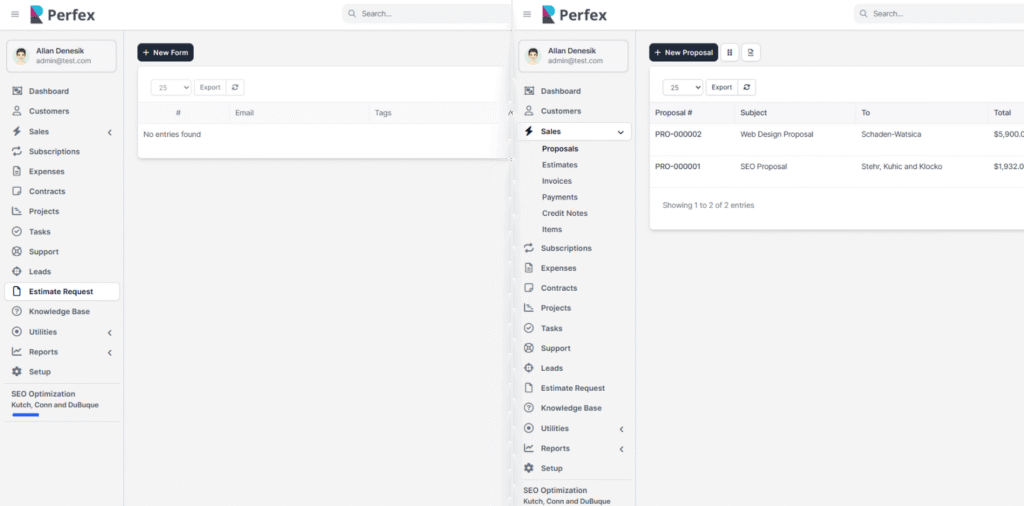Expand Utilities chevron in Proposals screen sidebar

click(622, 429)
